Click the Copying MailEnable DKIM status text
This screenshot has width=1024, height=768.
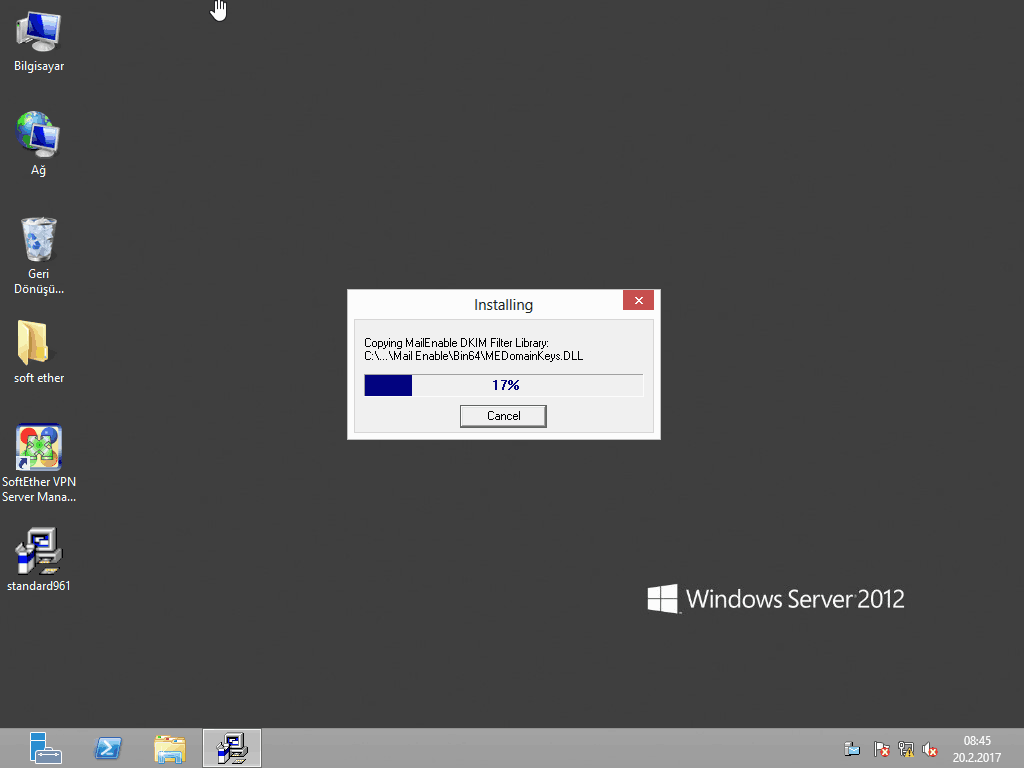[x=456, y=343]
